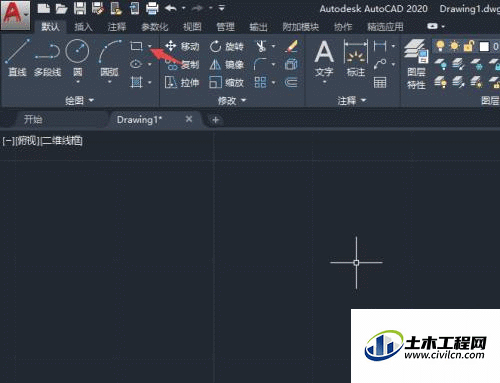Screen dimensions: 500x383
Task: Expand the Draw (绘图) panel
Action: [x=79, y=100]
